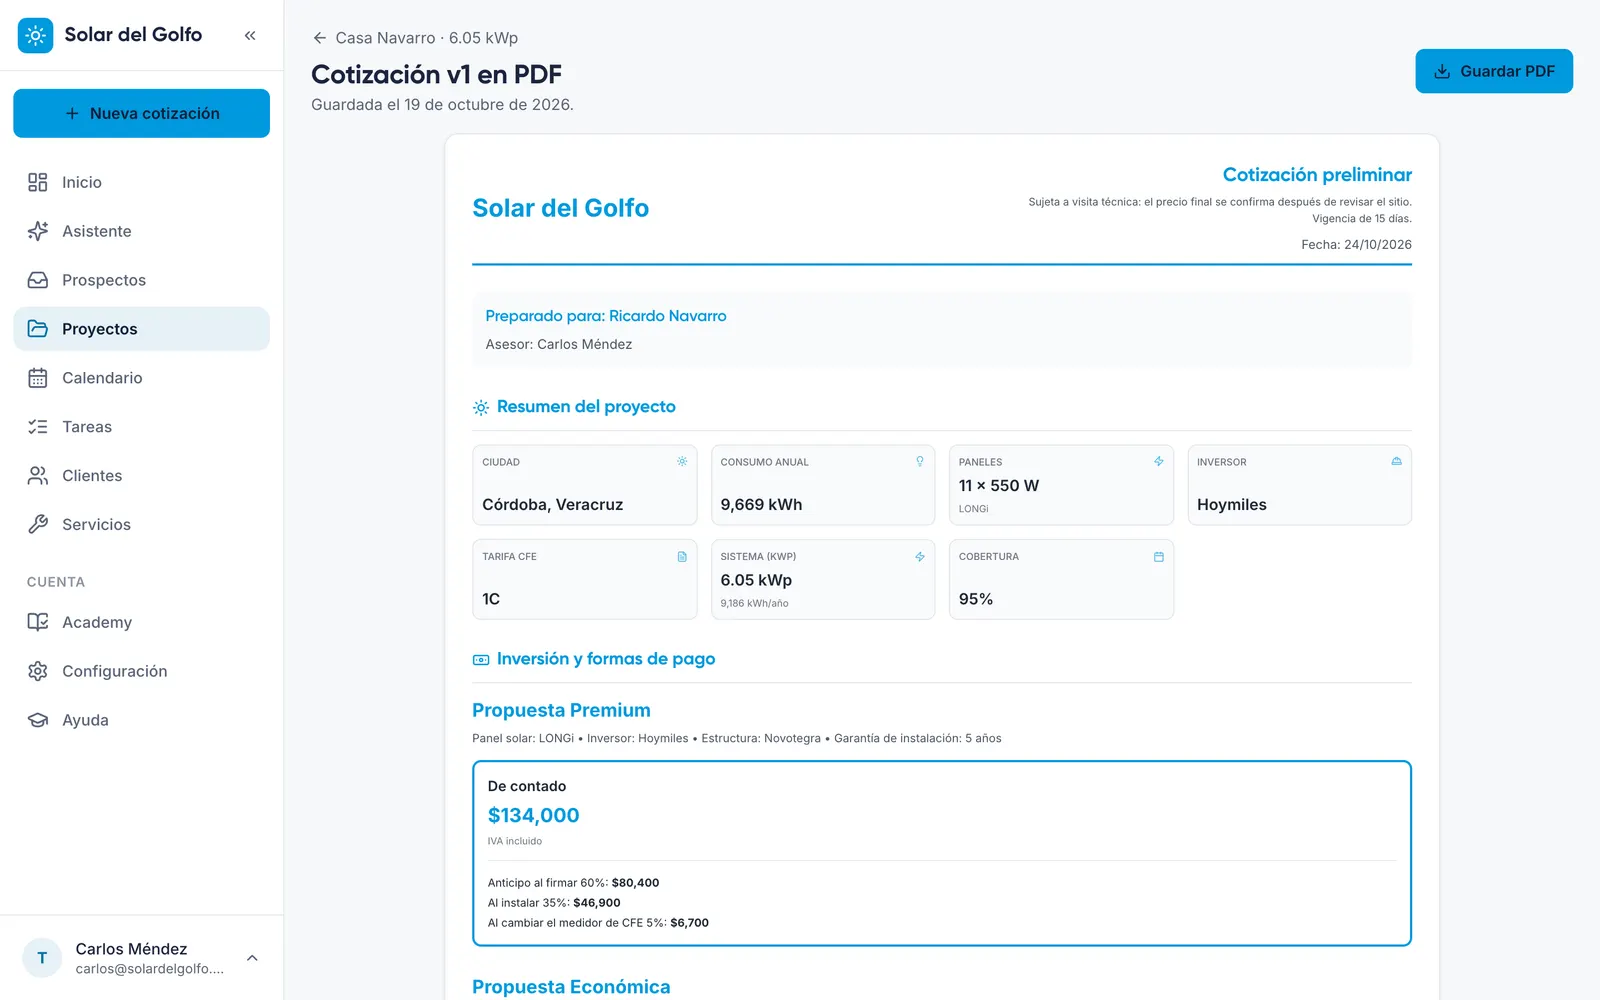Click the Casa Navarro · 6.05 kWp breadcrumb
Screen dimensions: 1600x1000
pyautogui.click(x=427, y=38)
